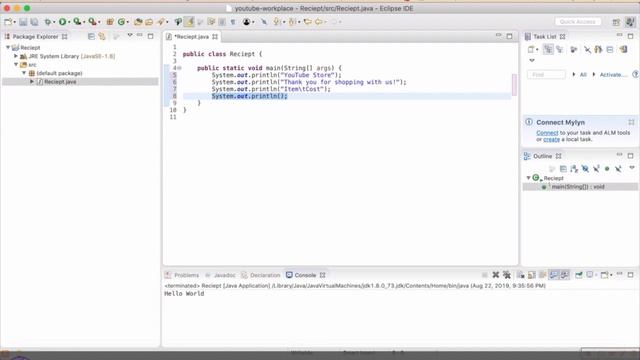The height and width of the screenshot is (360, 640).
Task: Click the create local task link
Action: 551,139
